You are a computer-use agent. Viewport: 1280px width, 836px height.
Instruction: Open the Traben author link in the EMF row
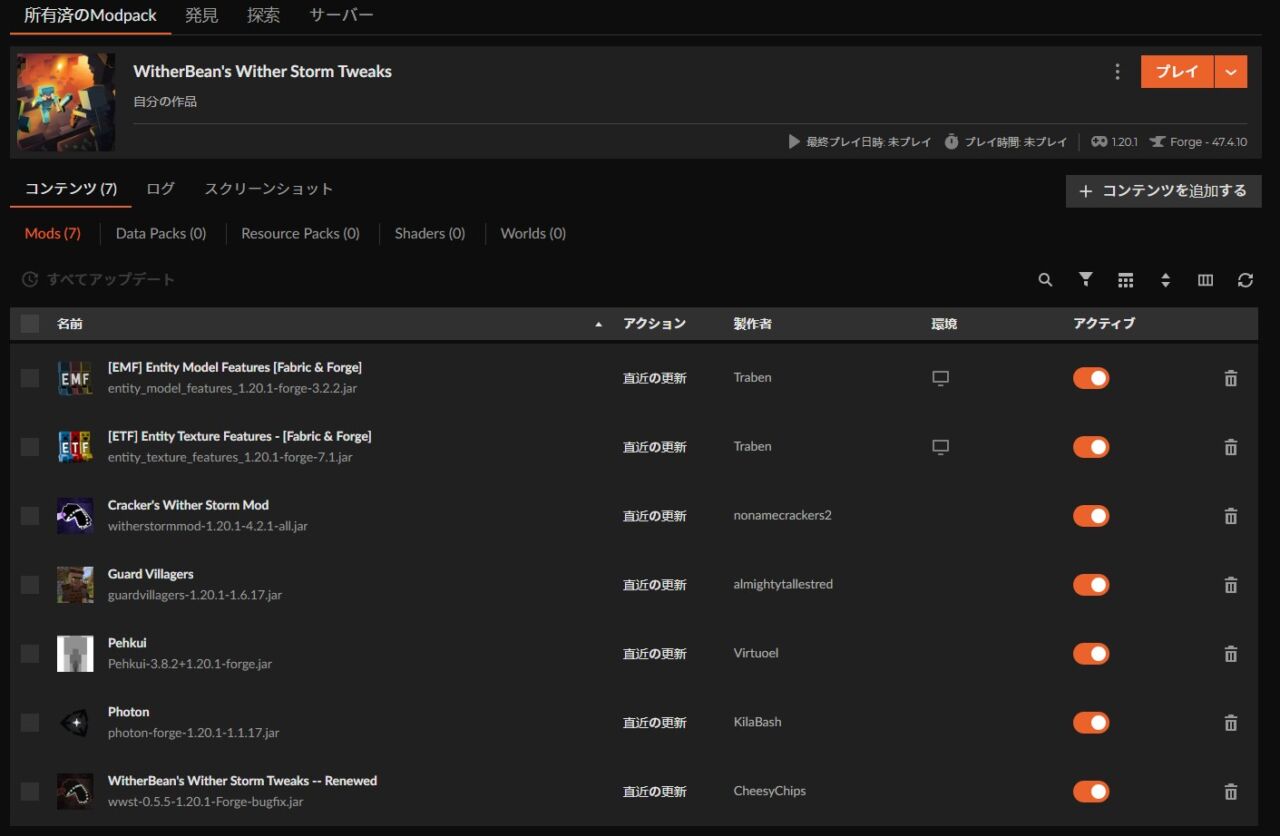753,378
